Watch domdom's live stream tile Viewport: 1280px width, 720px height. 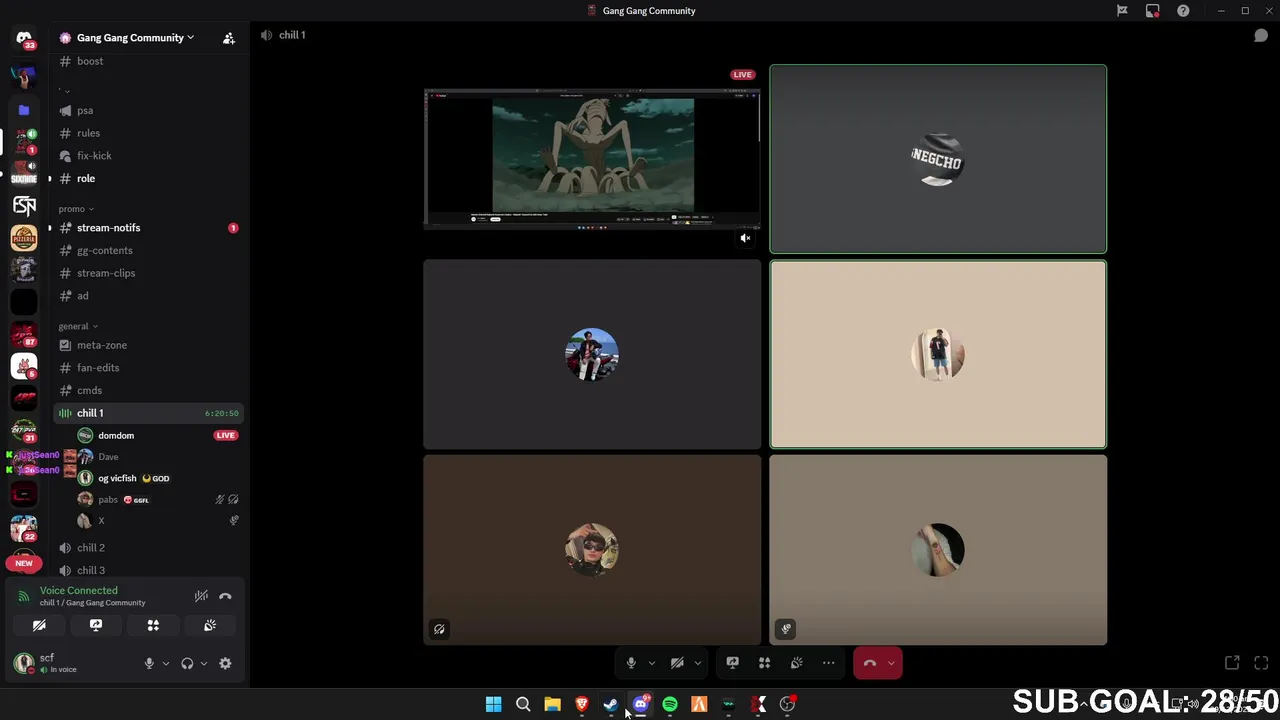592,159
